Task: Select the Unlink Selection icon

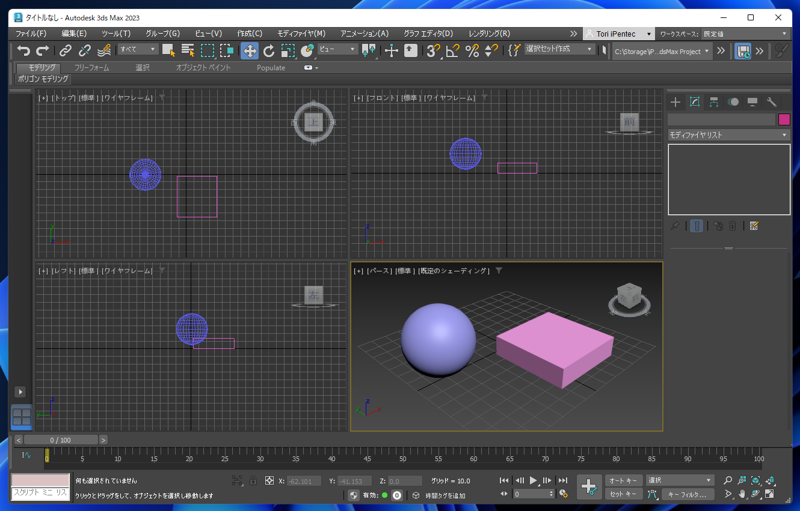Action: click(85, 50)
